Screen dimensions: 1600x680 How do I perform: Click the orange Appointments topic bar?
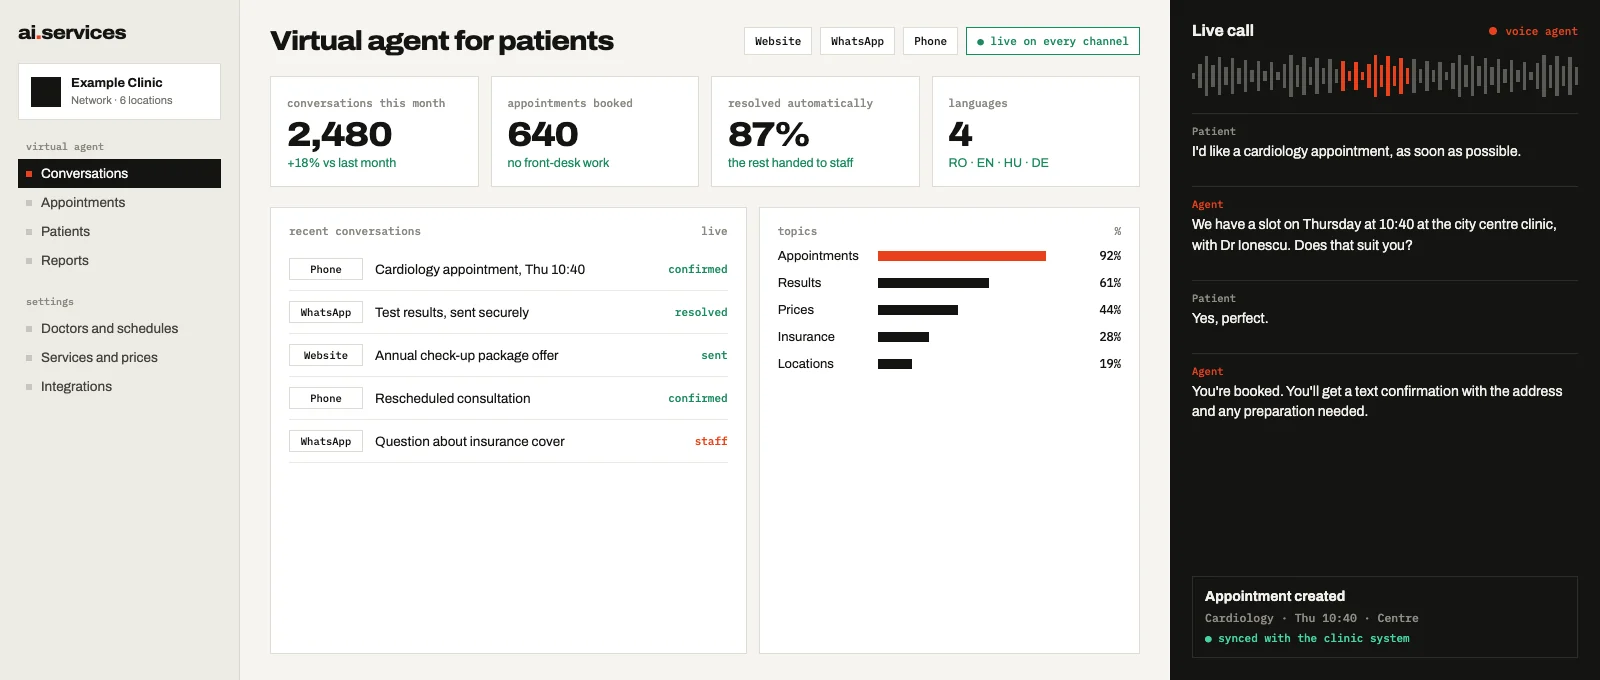(962, 256)
